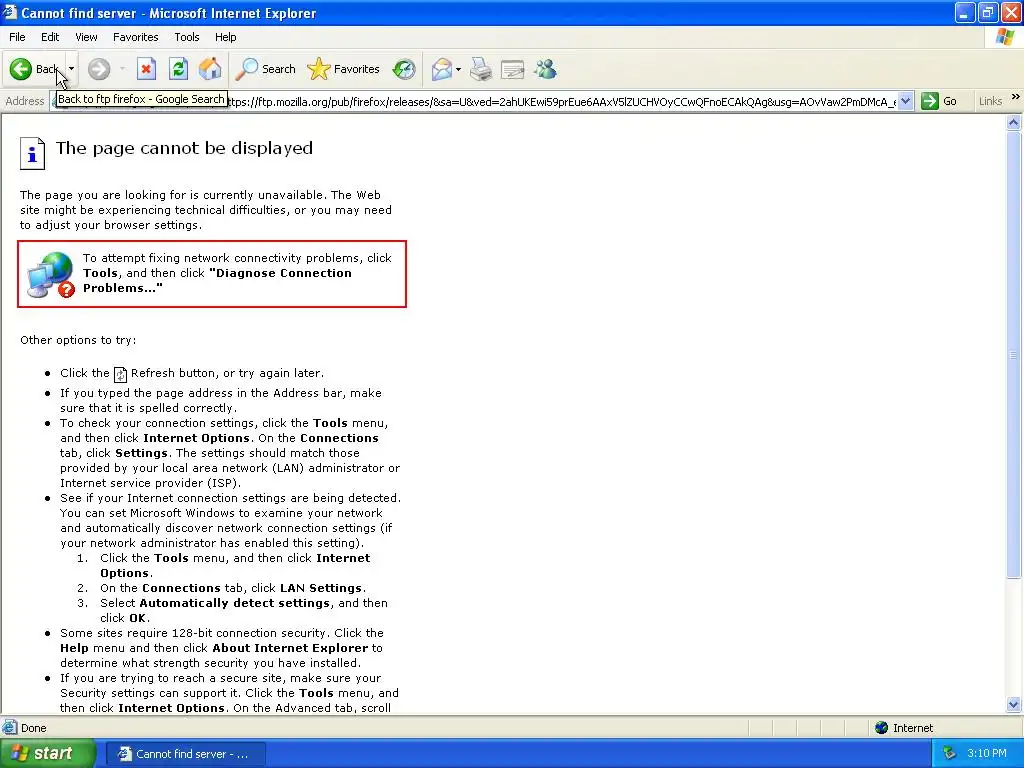The width and height of the screenshot is (1024, 768).
Task: Click the green Back arrow button
Action: click(x=20, y=69)
